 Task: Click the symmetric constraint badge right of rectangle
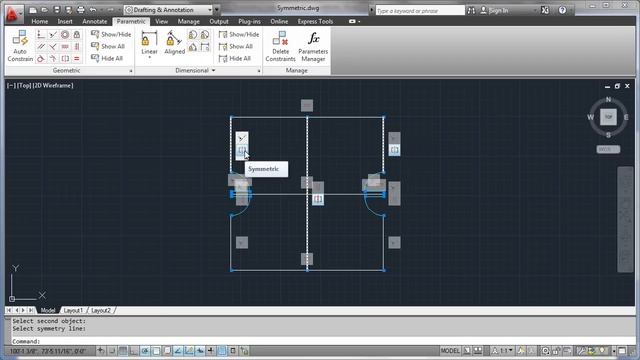(x=394, y=150)
